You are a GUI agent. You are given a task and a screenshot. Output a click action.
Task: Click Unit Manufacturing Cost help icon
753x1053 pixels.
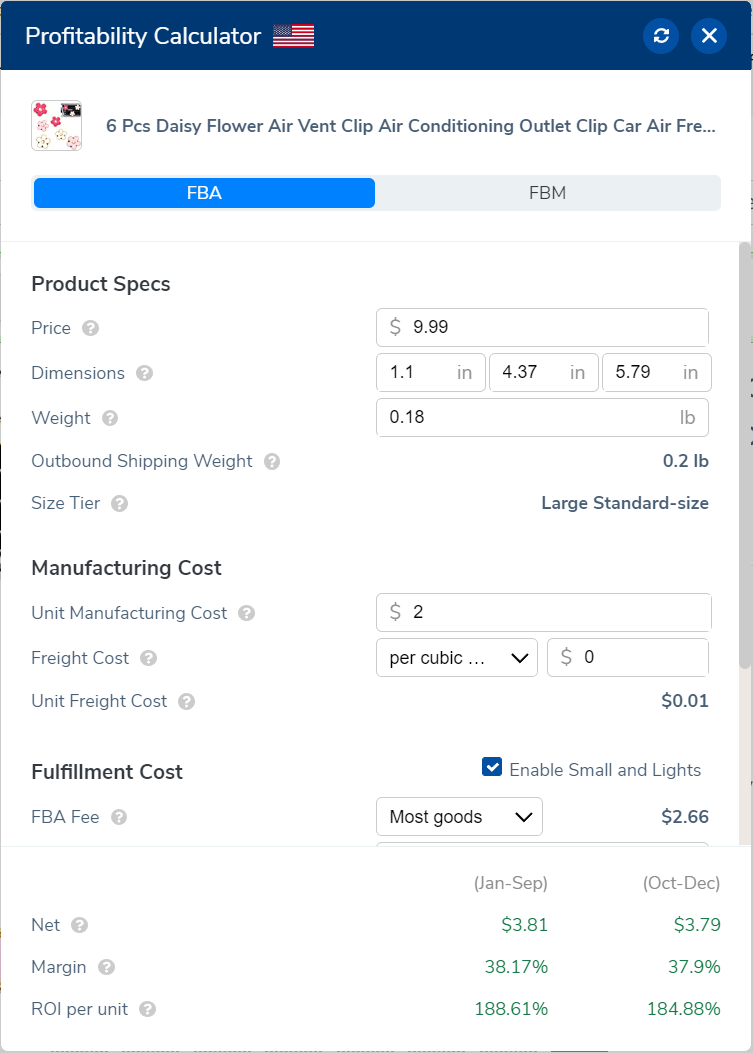click(246, 613)
